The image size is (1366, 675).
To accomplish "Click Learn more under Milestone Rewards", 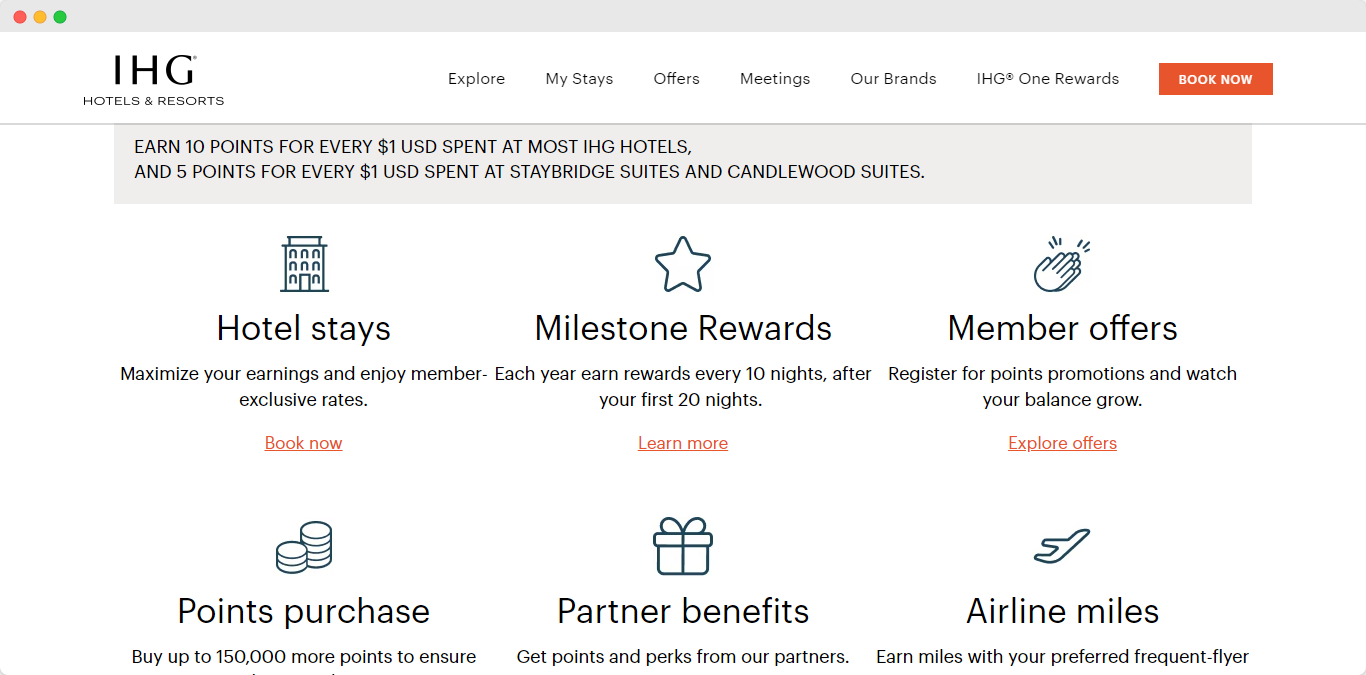I will point(683,442).
